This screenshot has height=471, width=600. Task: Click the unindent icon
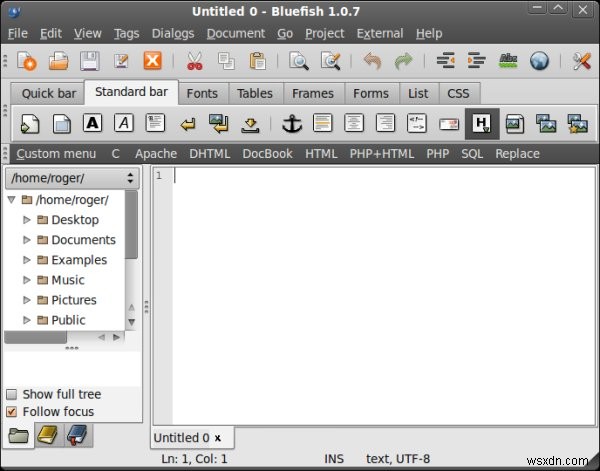coord(445,61)
